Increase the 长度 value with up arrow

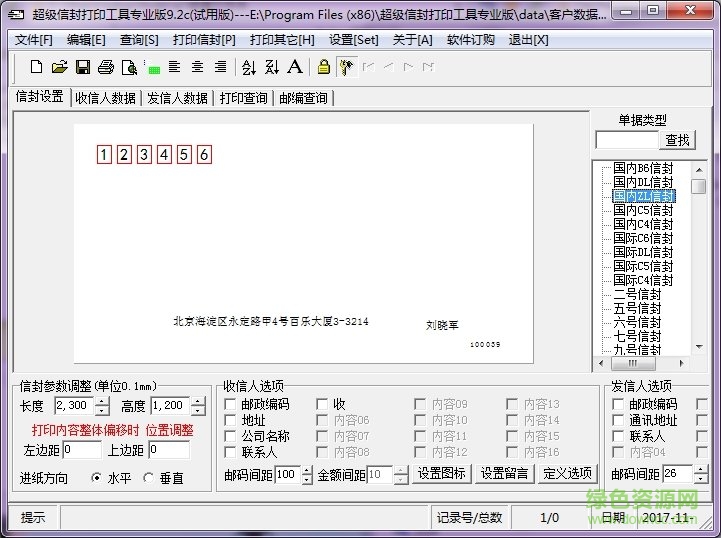coord(102,401)
